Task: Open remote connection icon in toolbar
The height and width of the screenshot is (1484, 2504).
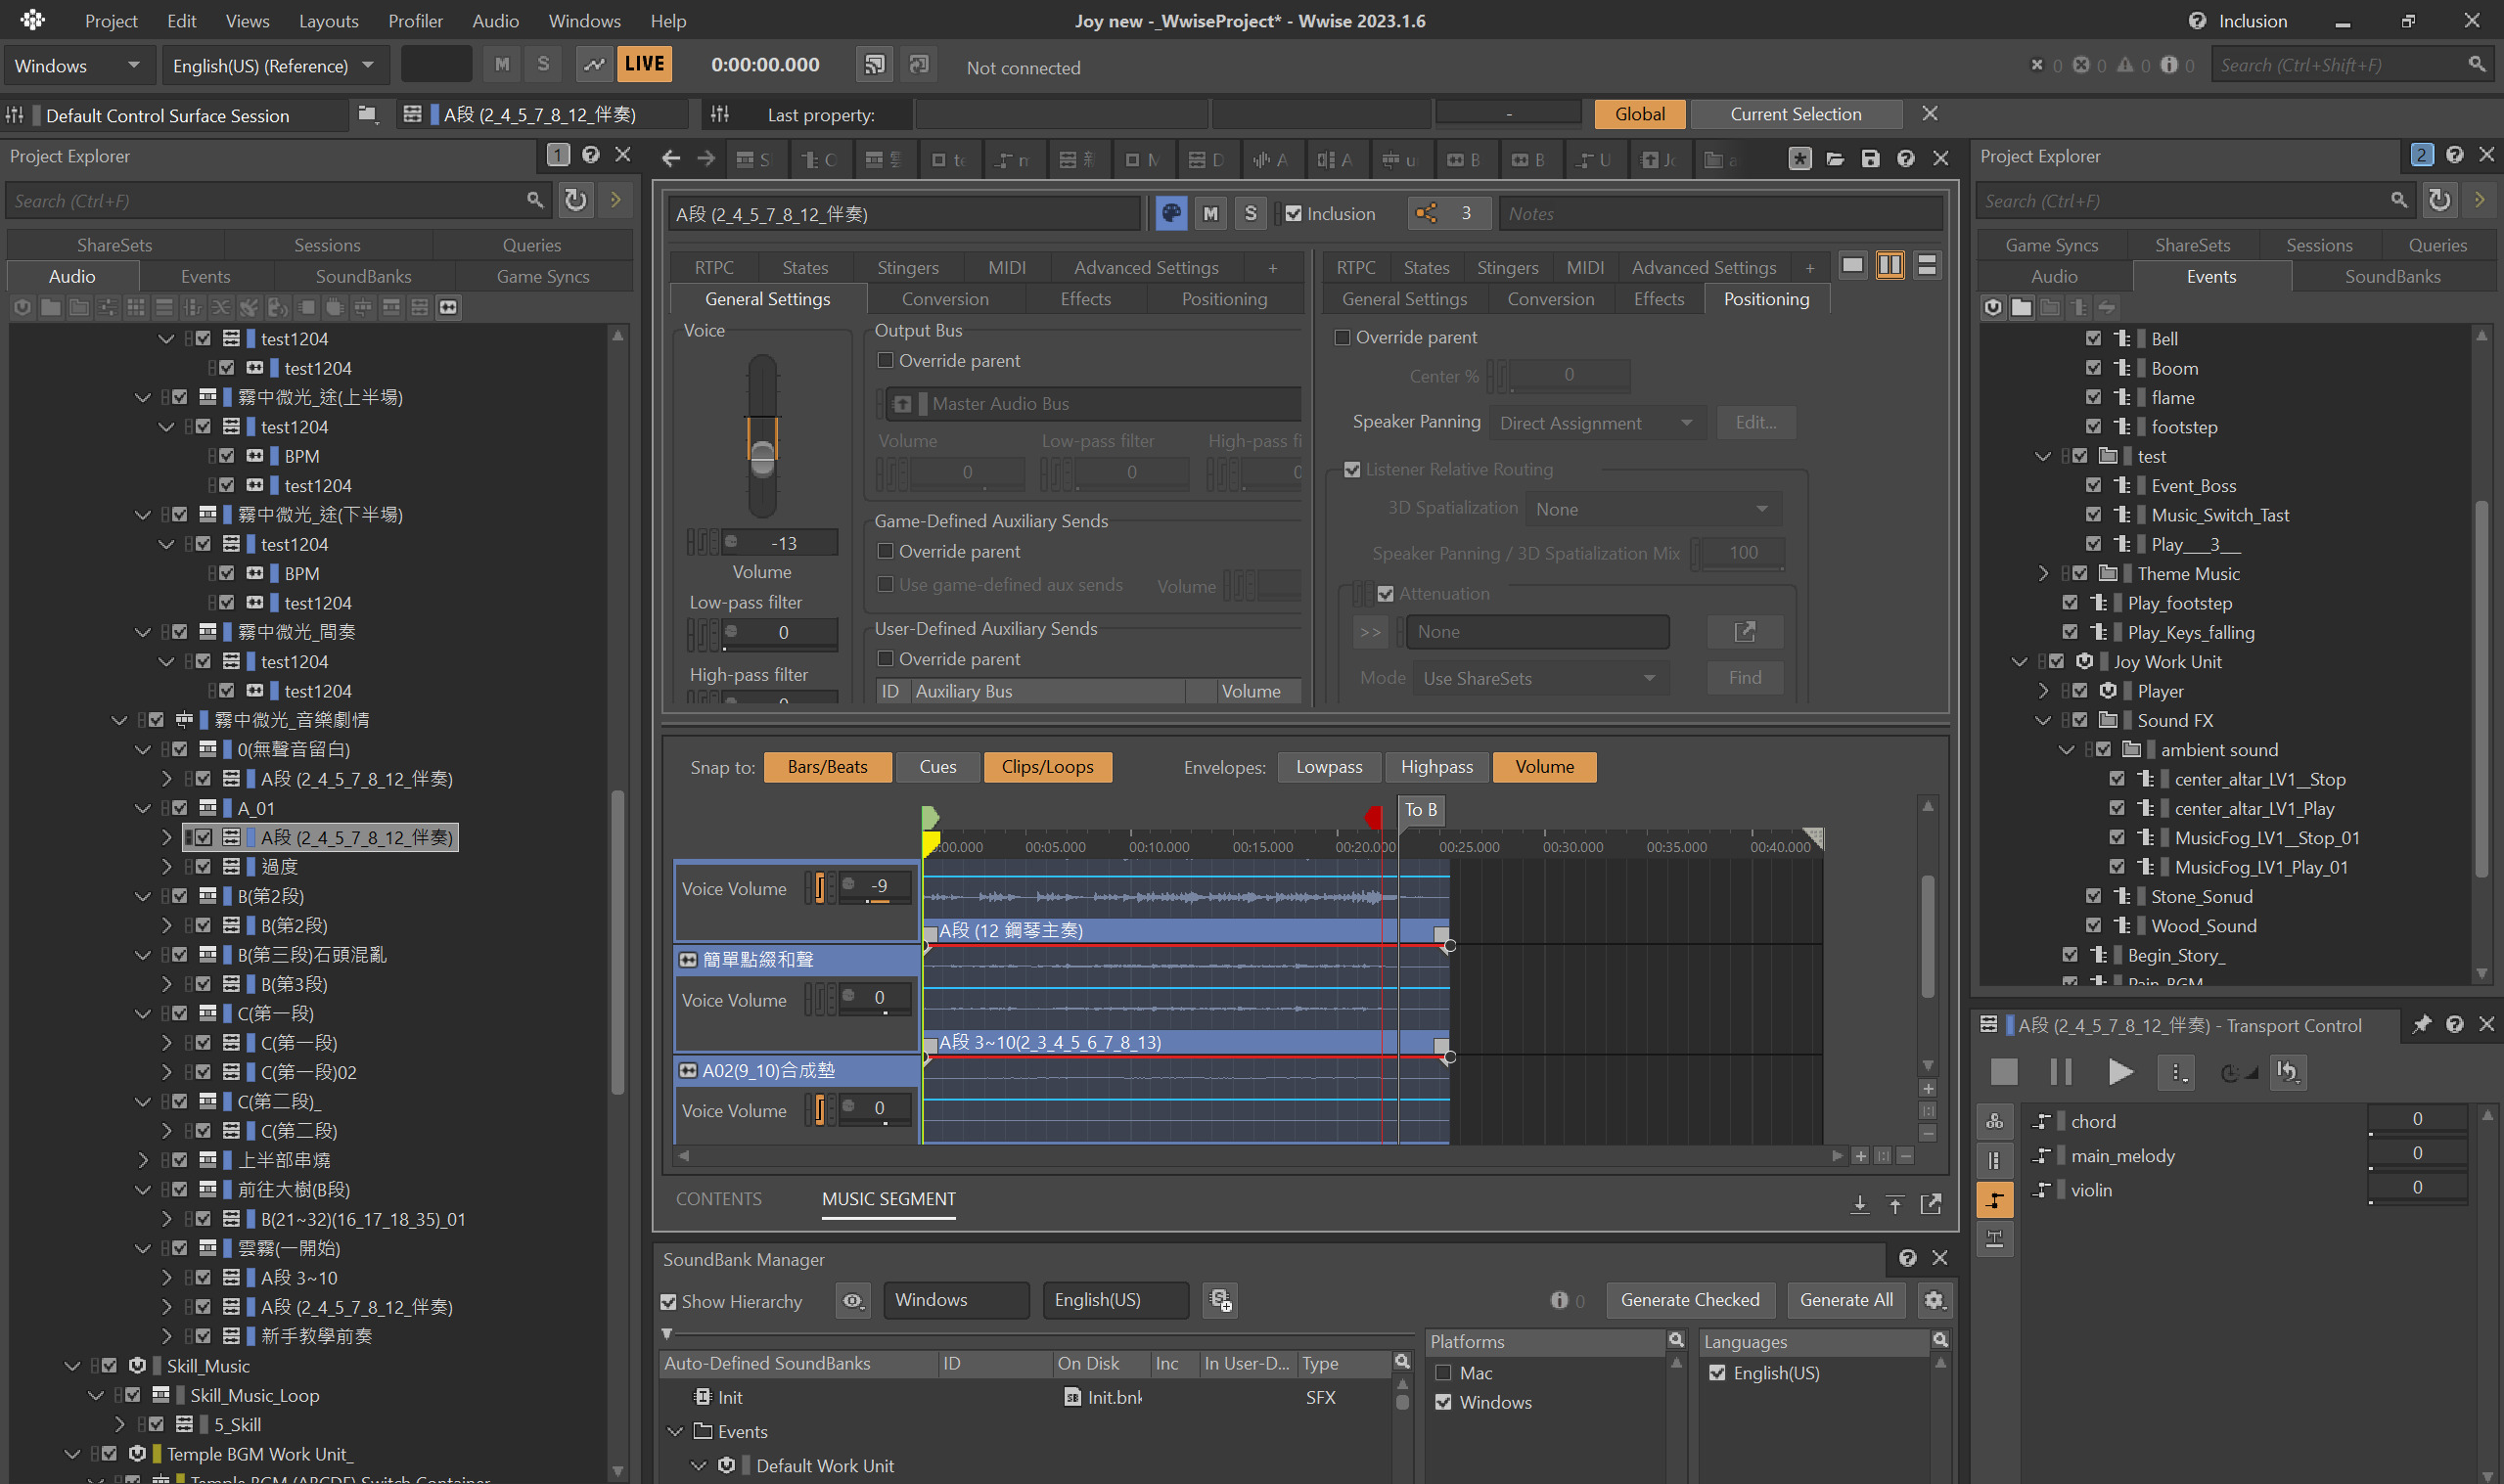Action: [x=874, y=65]
